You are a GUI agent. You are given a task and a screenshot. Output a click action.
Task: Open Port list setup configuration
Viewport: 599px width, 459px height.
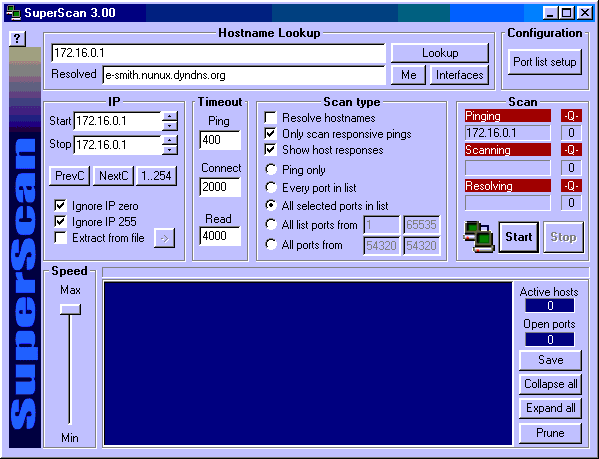pyautogui.click(x=545, y=62)
